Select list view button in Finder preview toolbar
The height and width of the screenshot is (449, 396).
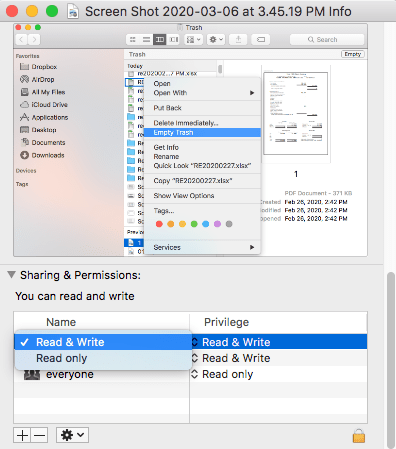pos(146,40)
